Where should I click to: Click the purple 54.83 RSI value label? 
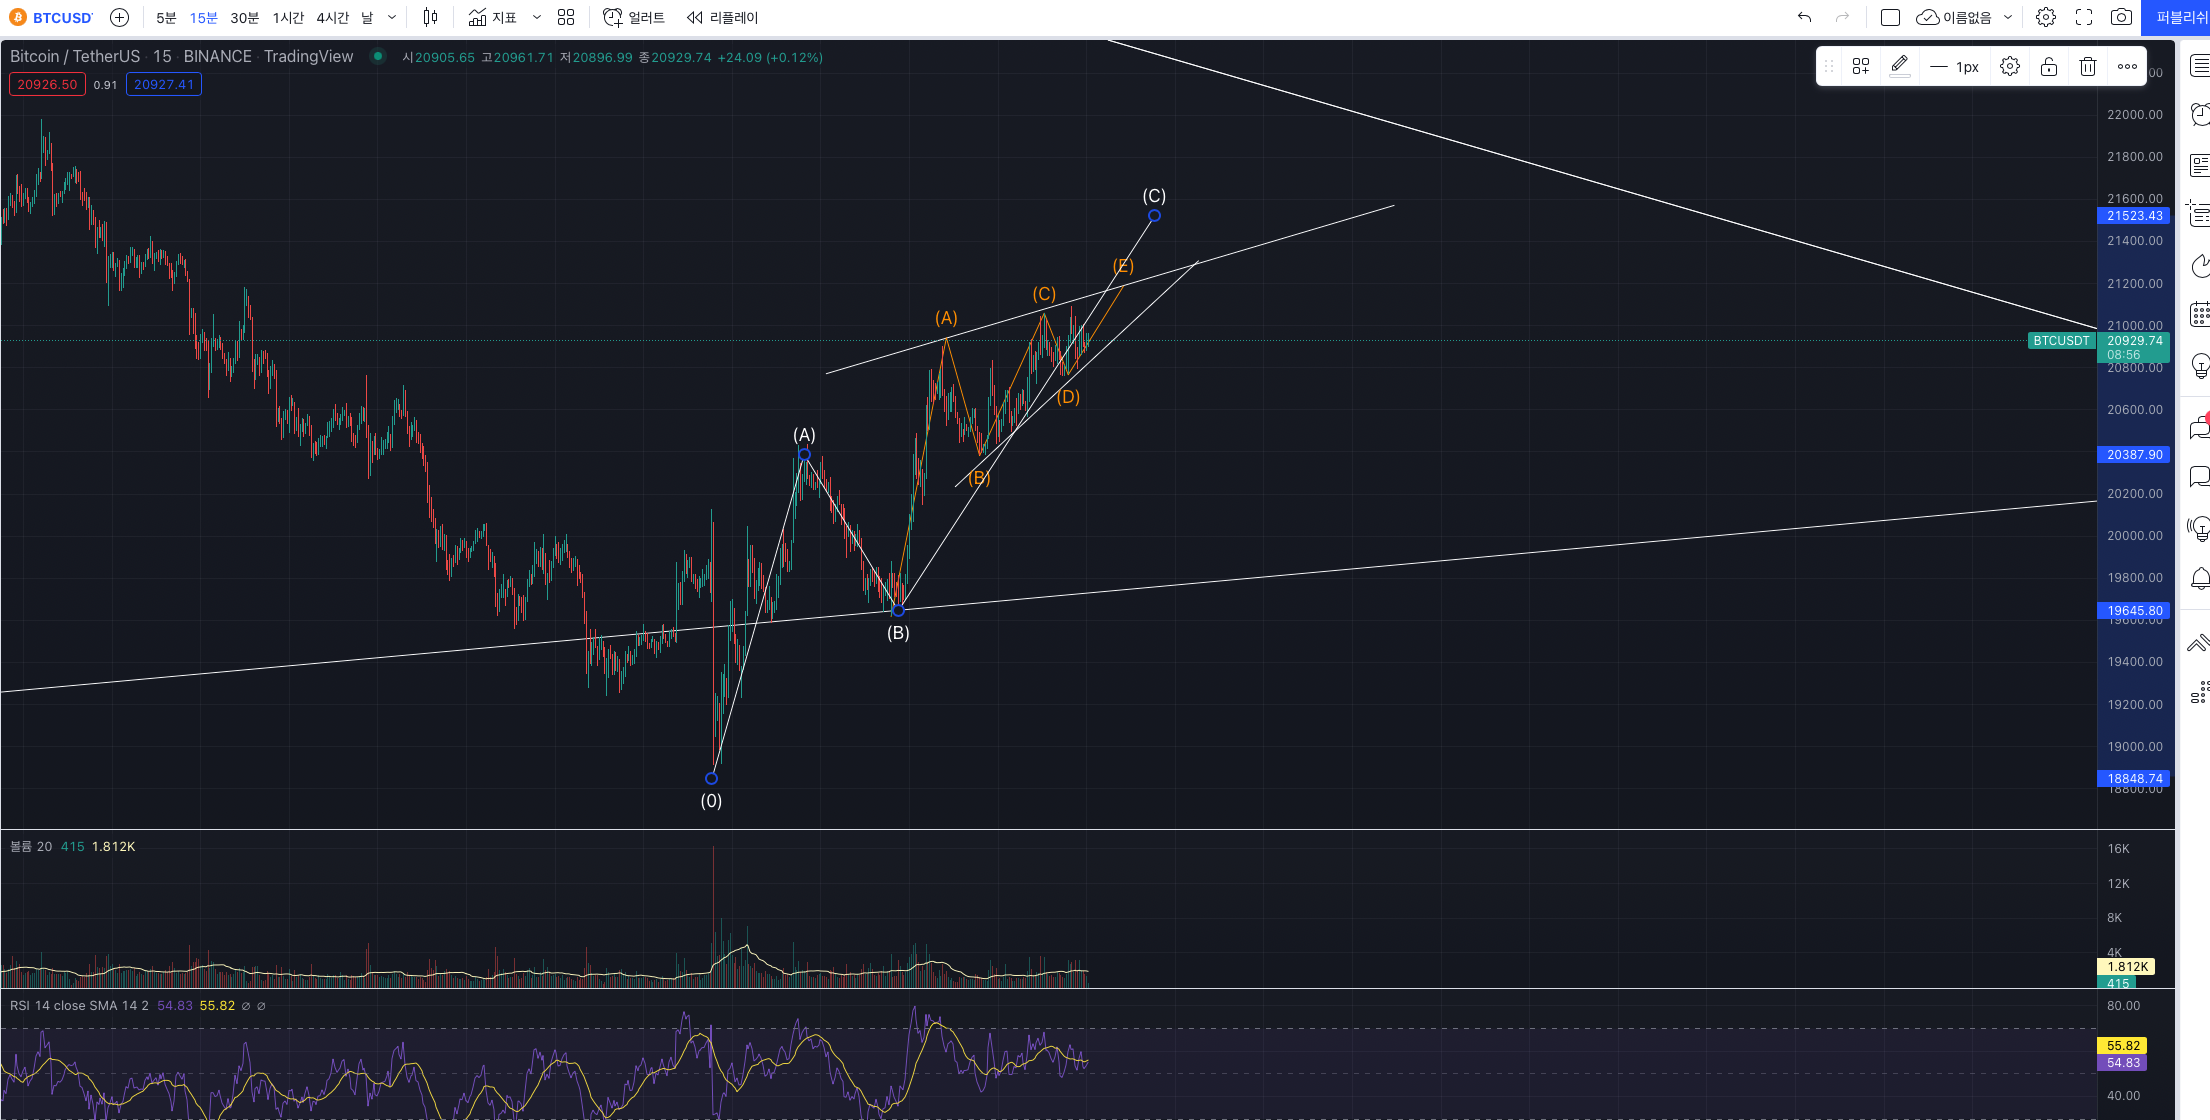pyautogui.click(x=2123, y=1063)
